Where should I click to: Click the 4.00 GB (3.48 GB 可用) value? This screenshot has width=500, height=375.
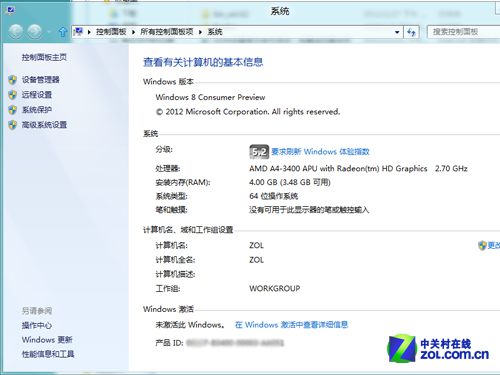pos(290,182)
